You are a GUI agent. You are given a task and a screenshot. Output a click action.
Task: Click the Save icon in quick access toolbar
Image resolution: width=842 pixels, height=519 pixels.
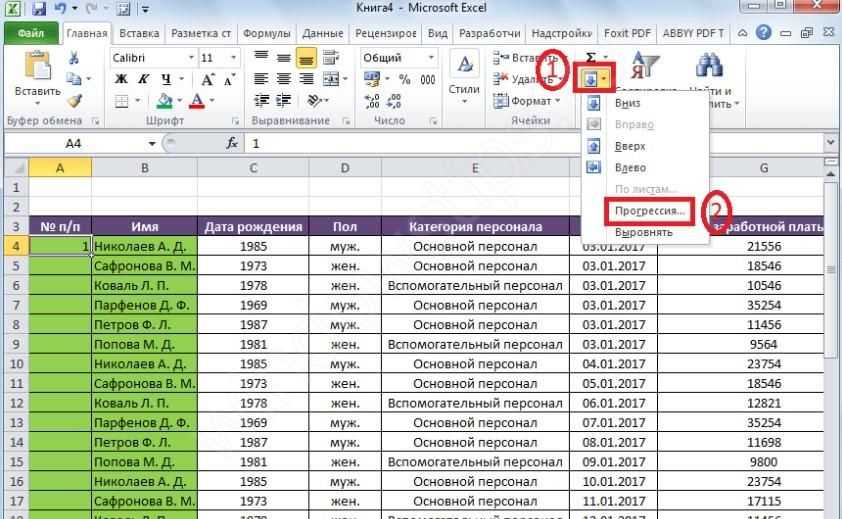click(x=38, y=10)
